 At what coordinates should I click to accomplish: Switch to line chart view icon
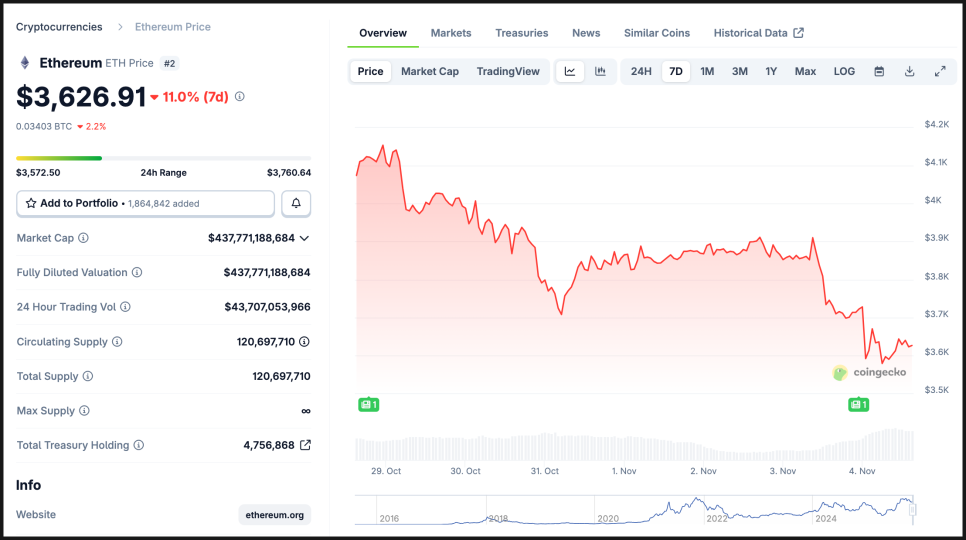(570, 71)
